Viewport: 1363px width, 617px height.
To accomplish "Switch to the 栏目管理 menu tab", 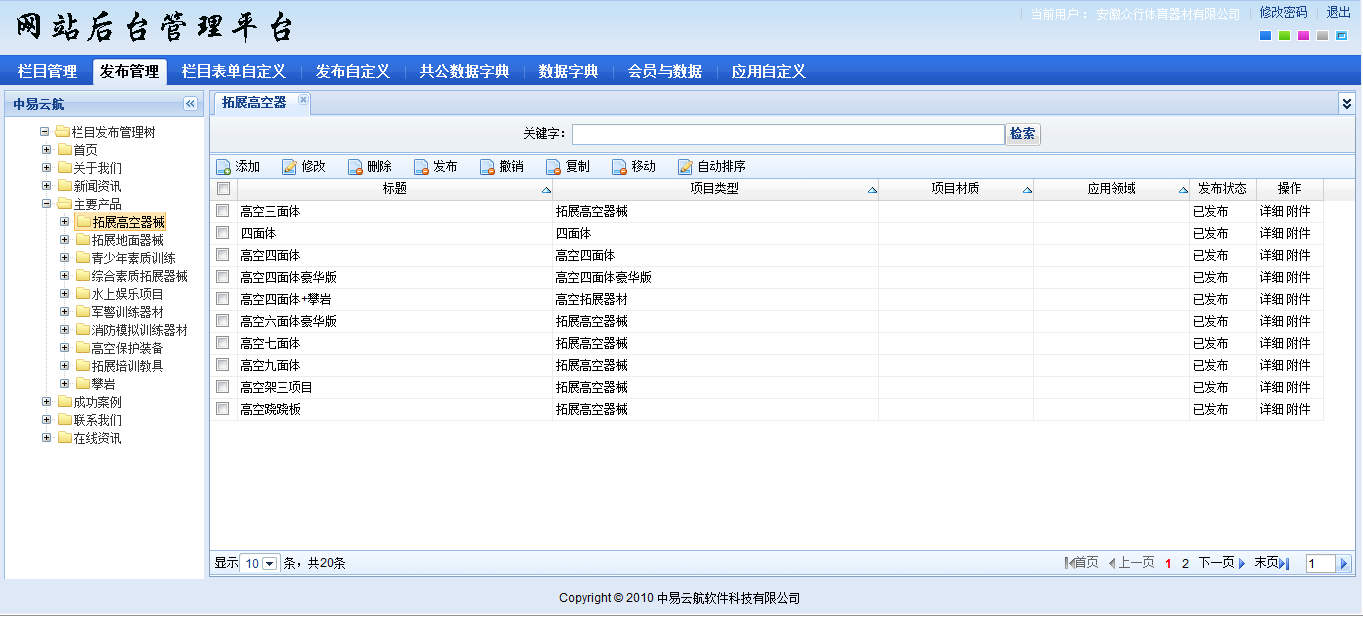I will [x=47, y=71].
